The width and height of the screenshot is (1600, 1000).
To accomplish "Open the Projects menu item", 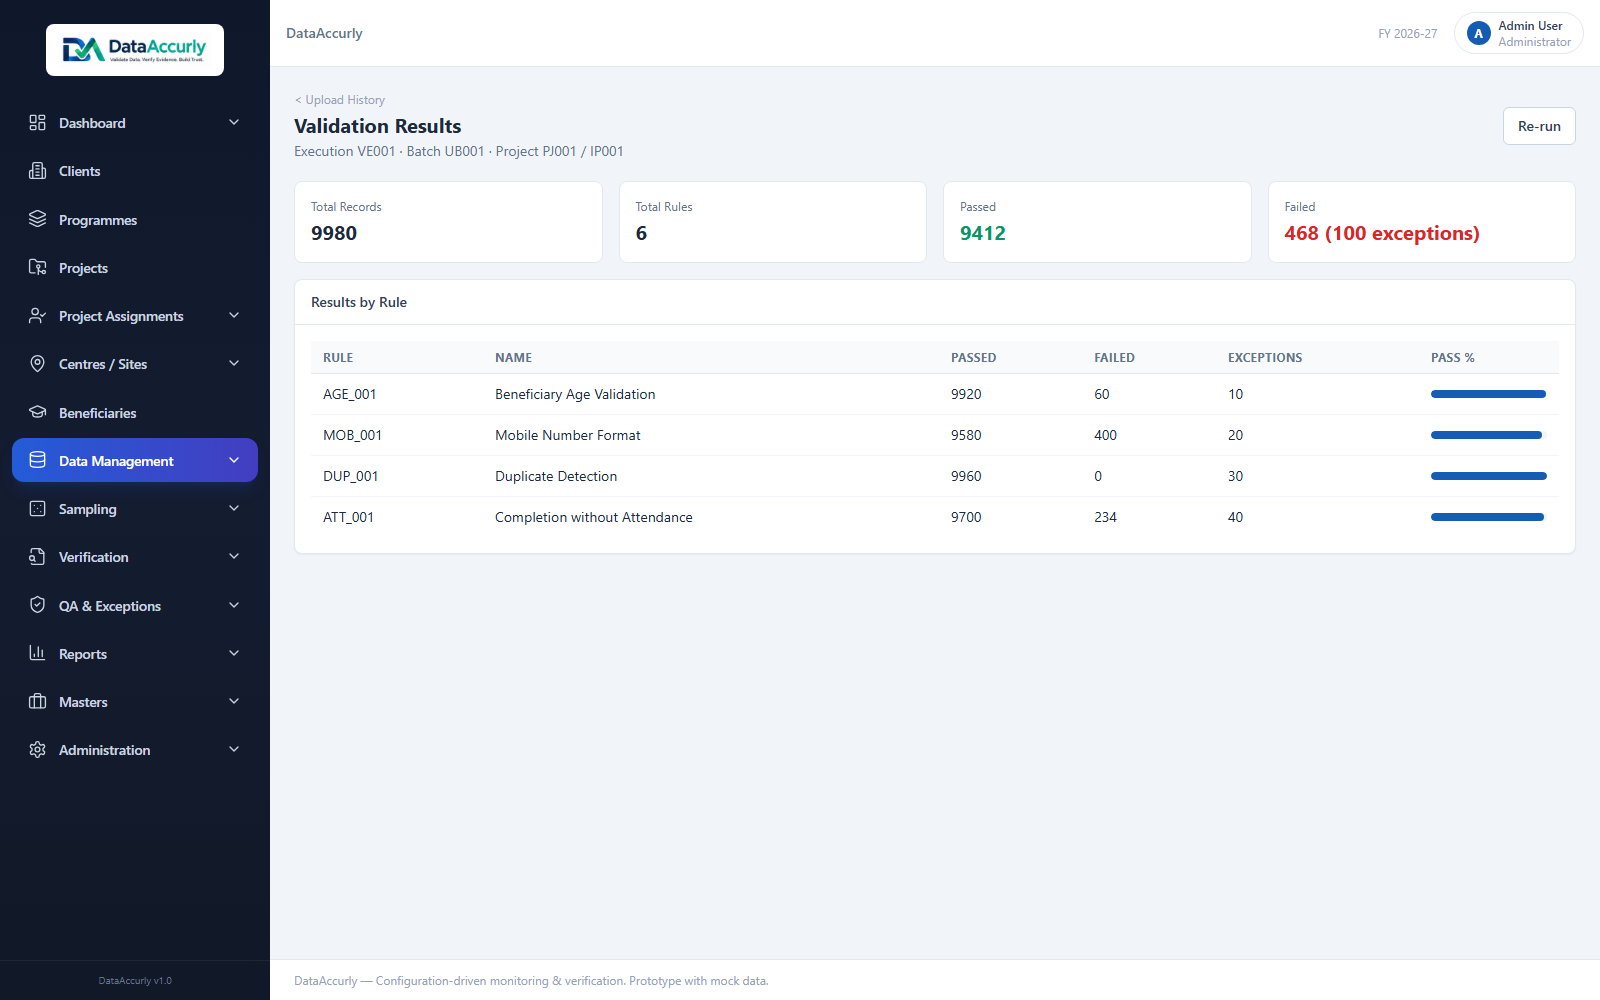I will pos(135,267).
